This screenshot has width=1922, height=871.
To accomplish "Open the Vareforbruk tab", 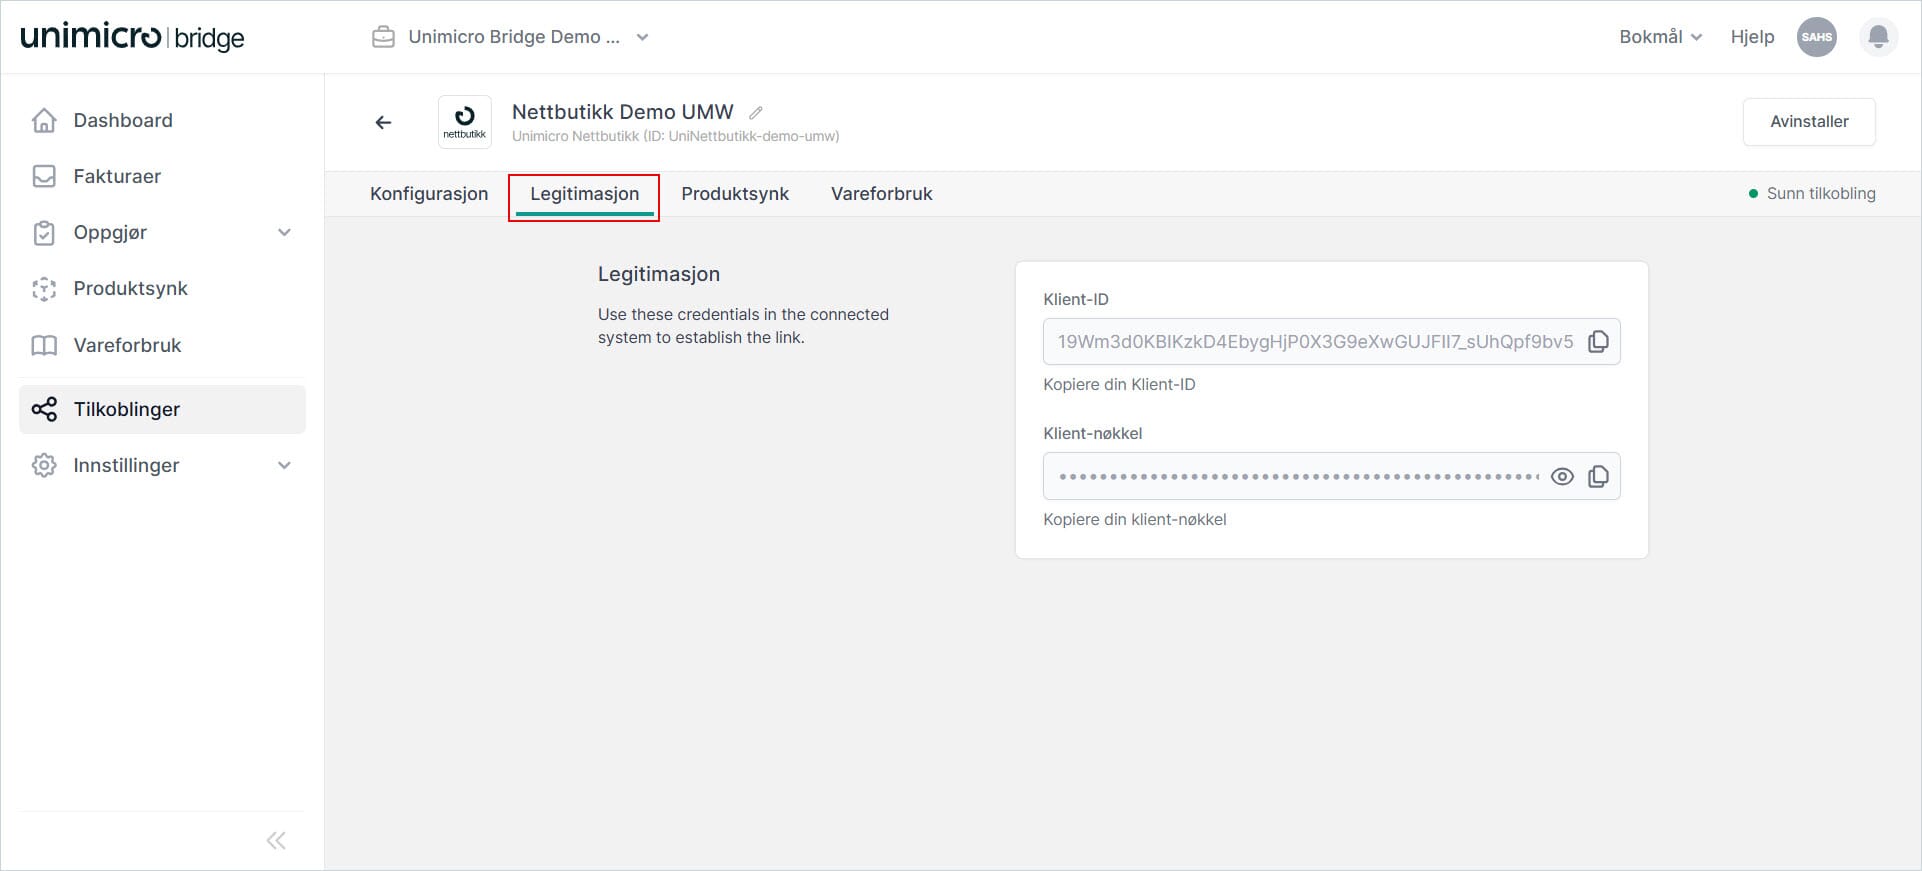I will (881, 194).
